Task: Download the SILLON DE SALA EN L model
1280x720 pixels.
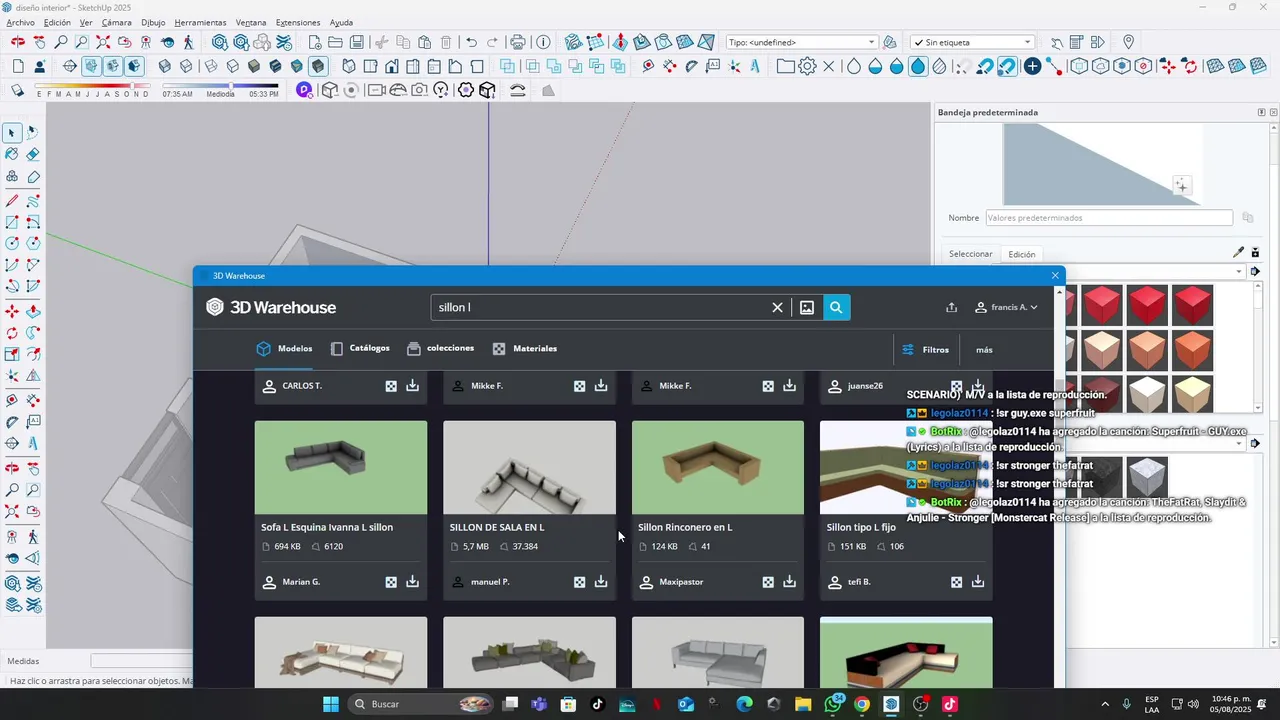Action: coord(601,581)
